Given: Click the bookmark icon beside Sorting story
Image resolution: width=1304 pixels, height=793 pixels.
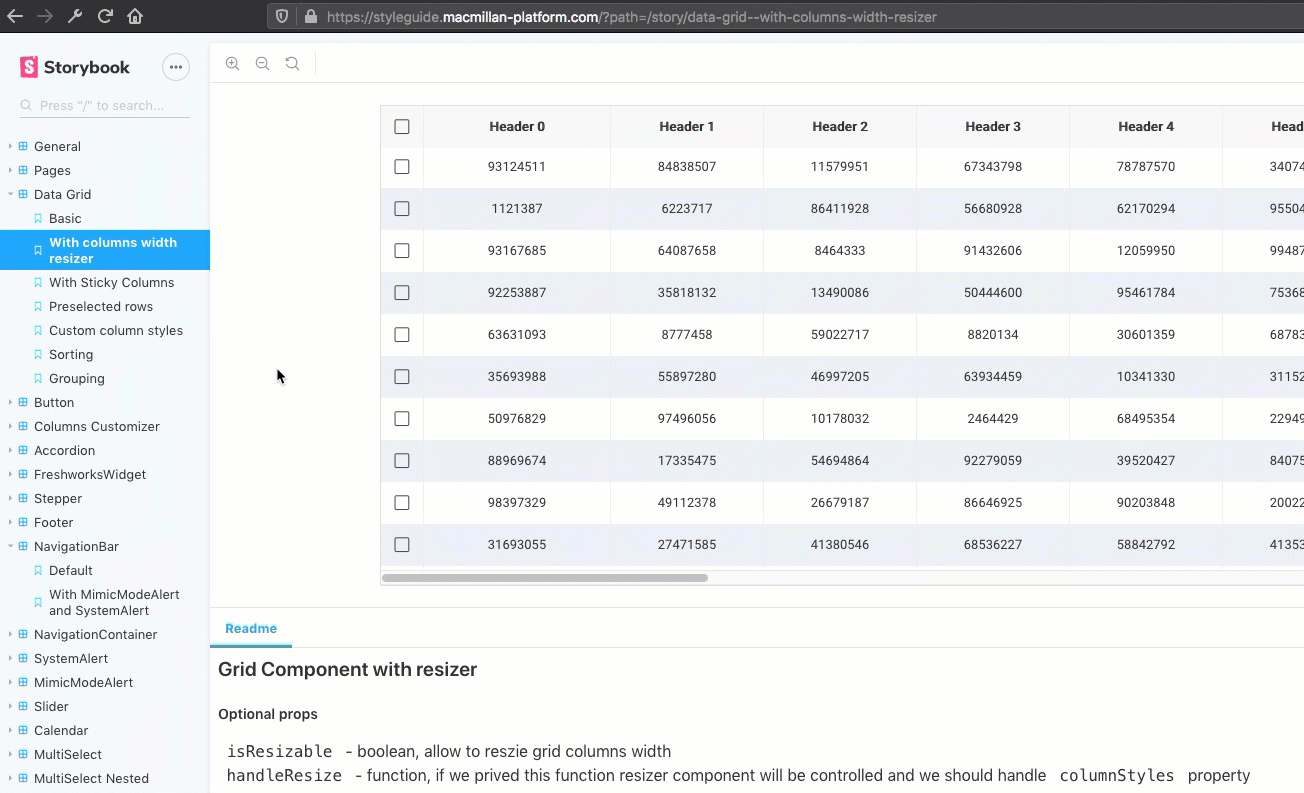Looking at the screenshot, I should pos(38,354).
